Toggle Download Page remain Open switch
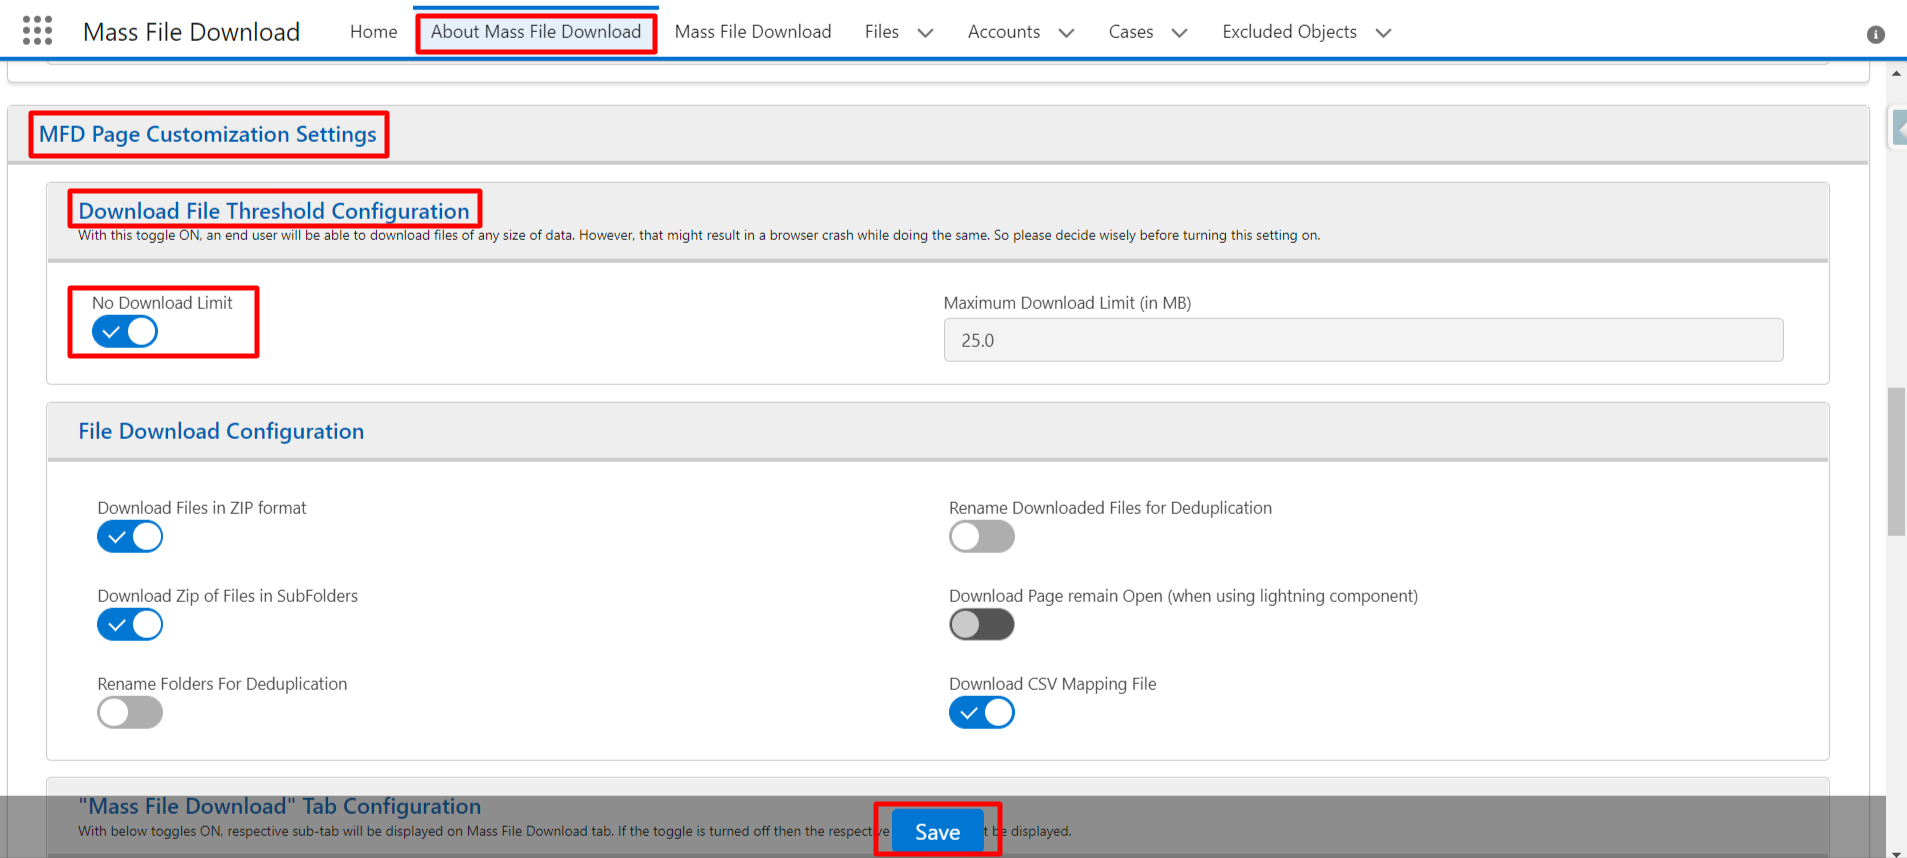Image resolution: width=1907 pixels, height=858 pixels. click(x=982, y=625)
